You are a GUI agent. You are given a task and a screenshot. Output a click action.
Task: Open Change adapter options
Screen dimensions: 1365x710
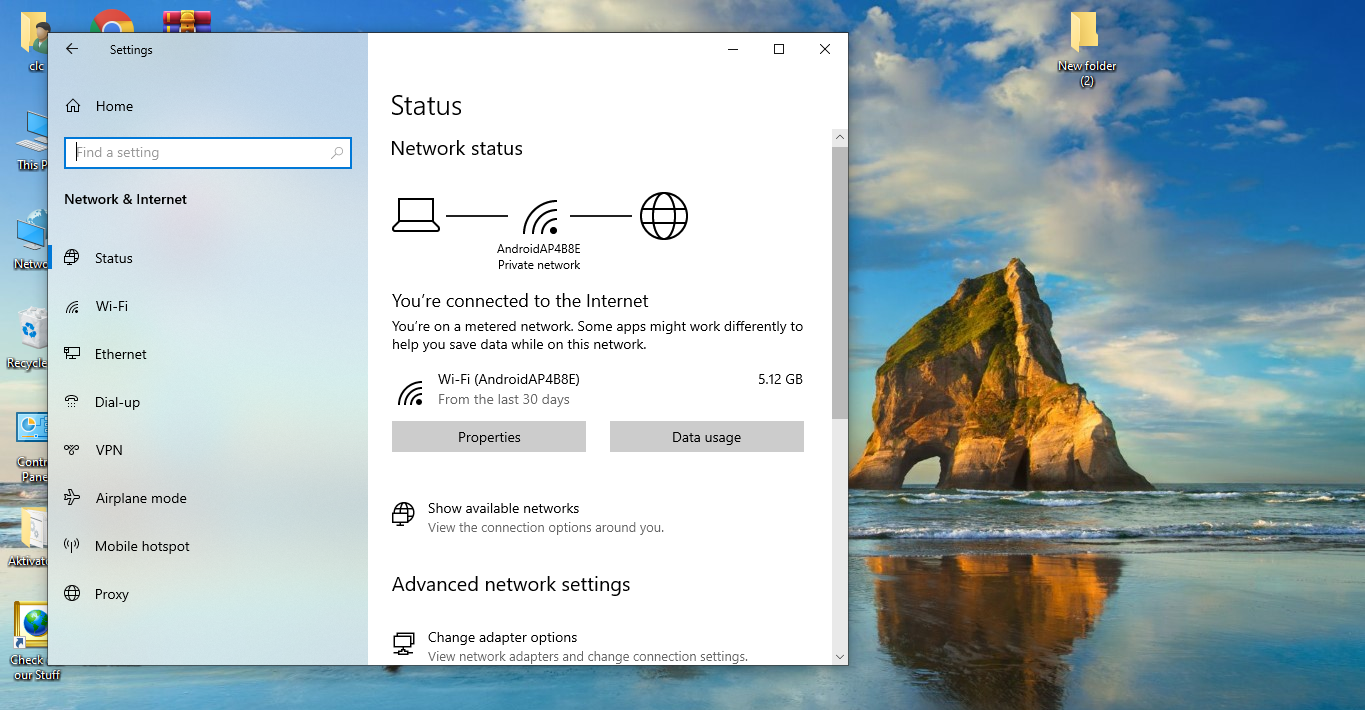502,637
